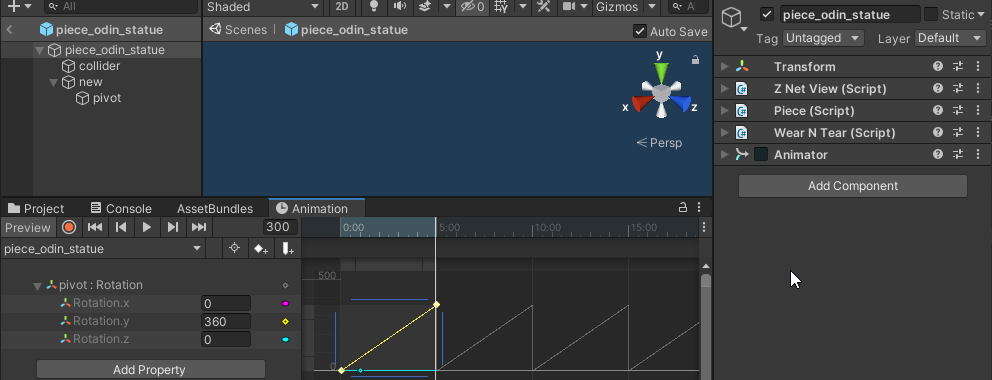Toggle scene audio speaker icon
The image size is (992, 380).
coord(400,6)
